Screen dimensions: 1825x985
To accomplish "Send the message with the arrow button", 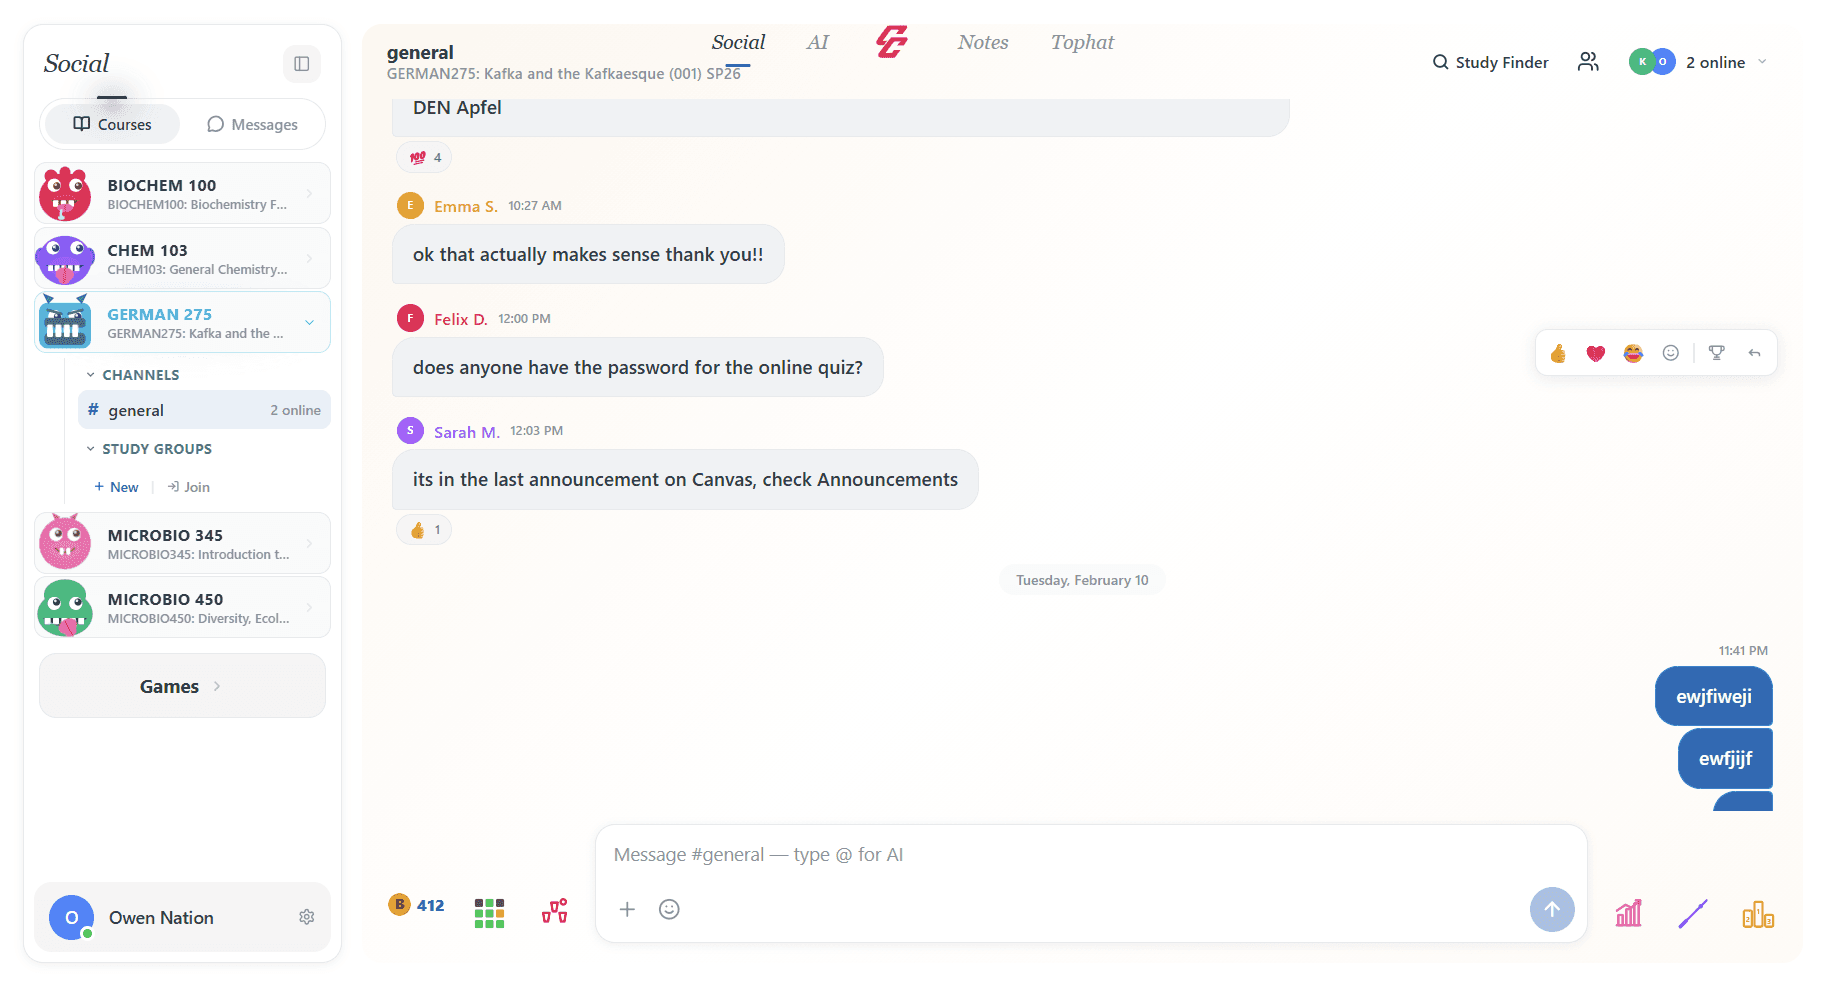I will 1552,909.
